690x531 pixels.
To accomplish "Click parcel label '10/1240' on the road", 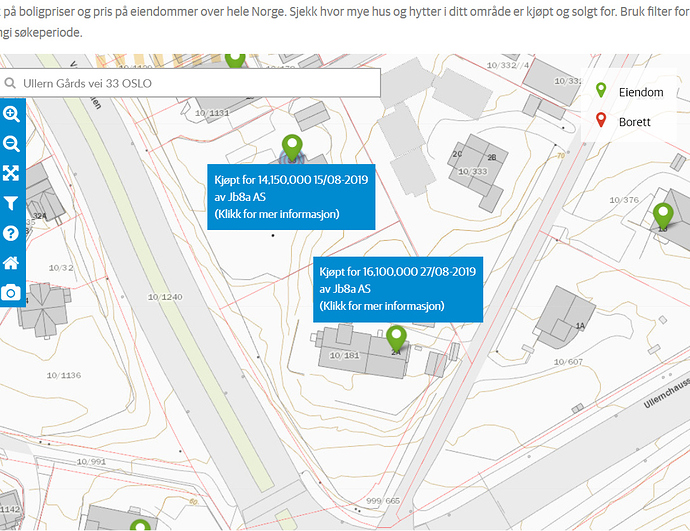I will pos(165,297).
